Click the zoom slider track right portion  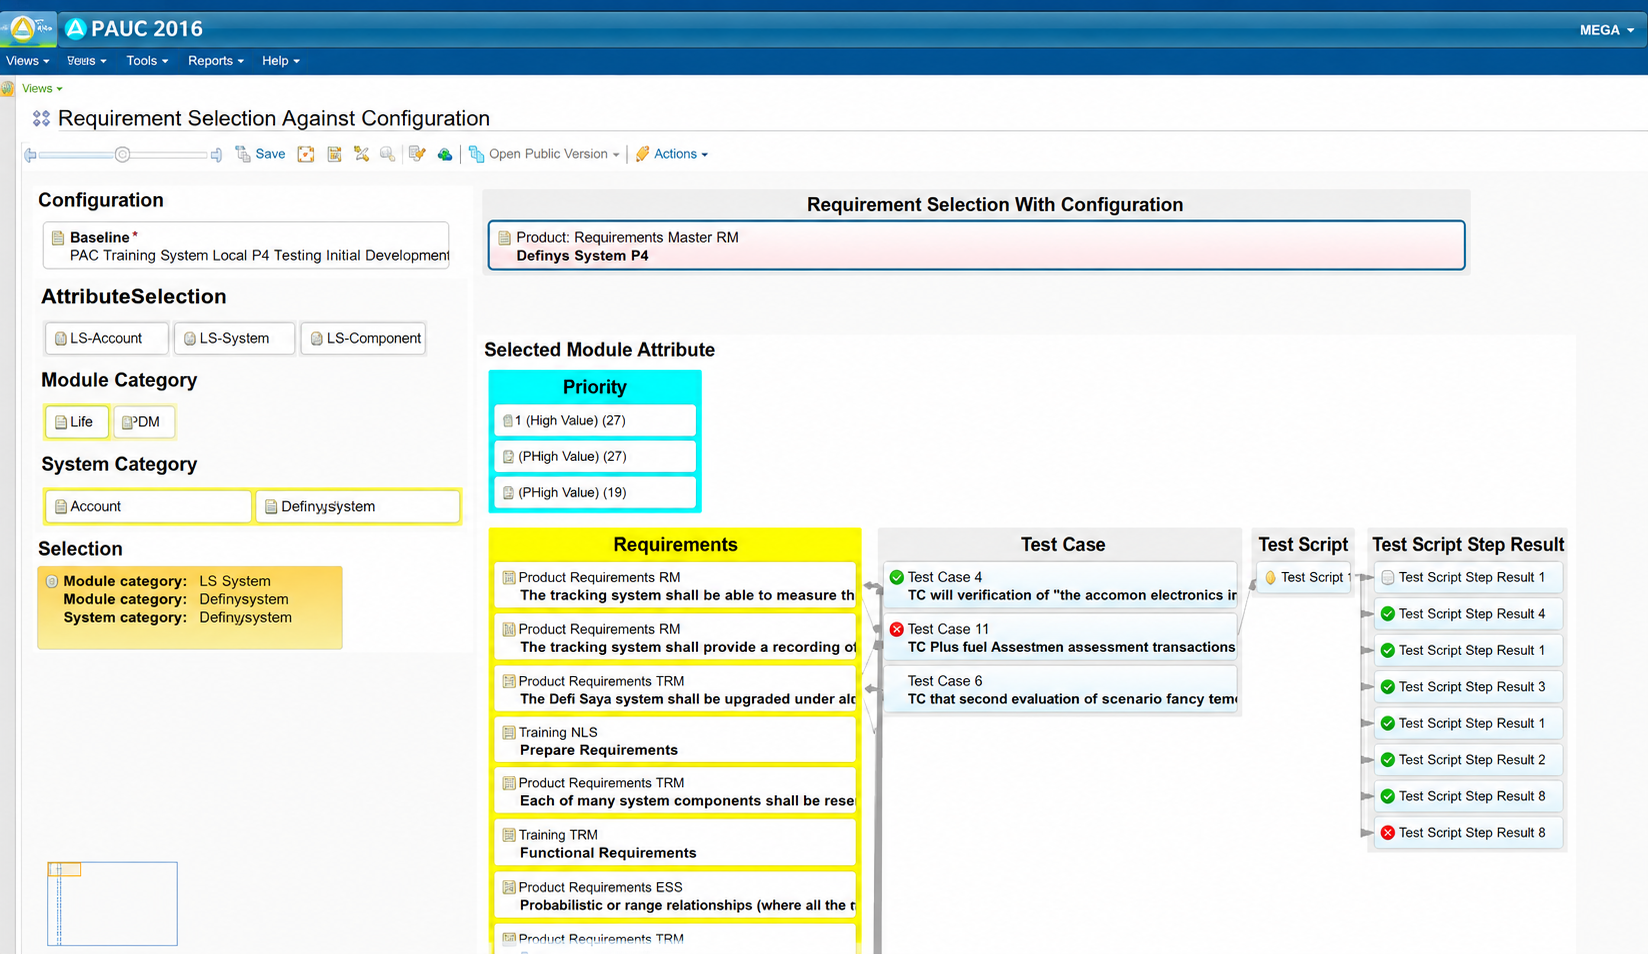168,155
